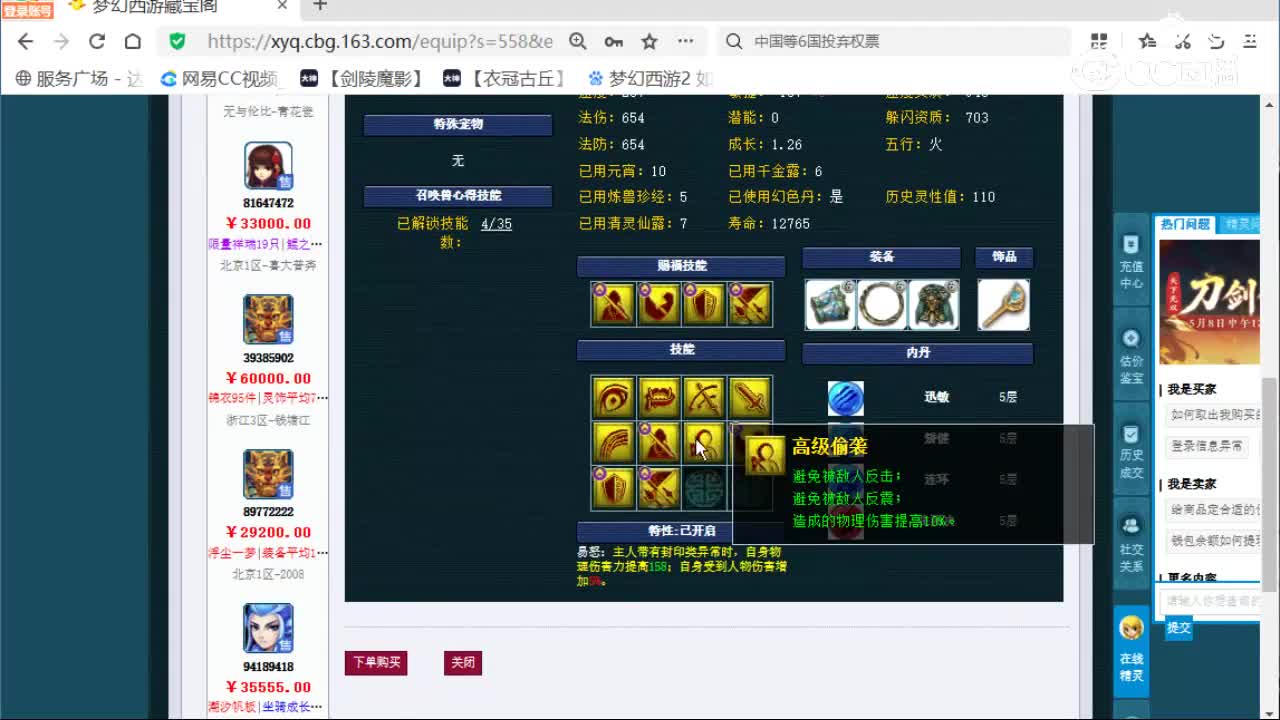Open the 在线精灵 assistant

coord(1131,650)
